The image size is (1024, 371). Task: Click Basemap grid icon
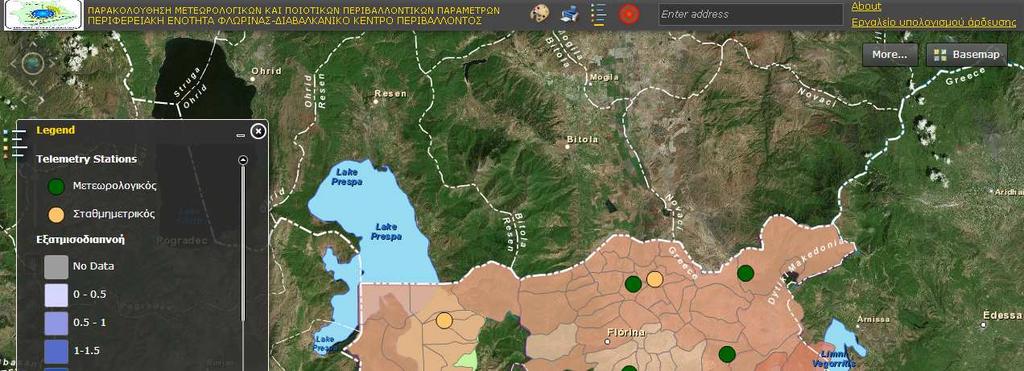point(940,56)
